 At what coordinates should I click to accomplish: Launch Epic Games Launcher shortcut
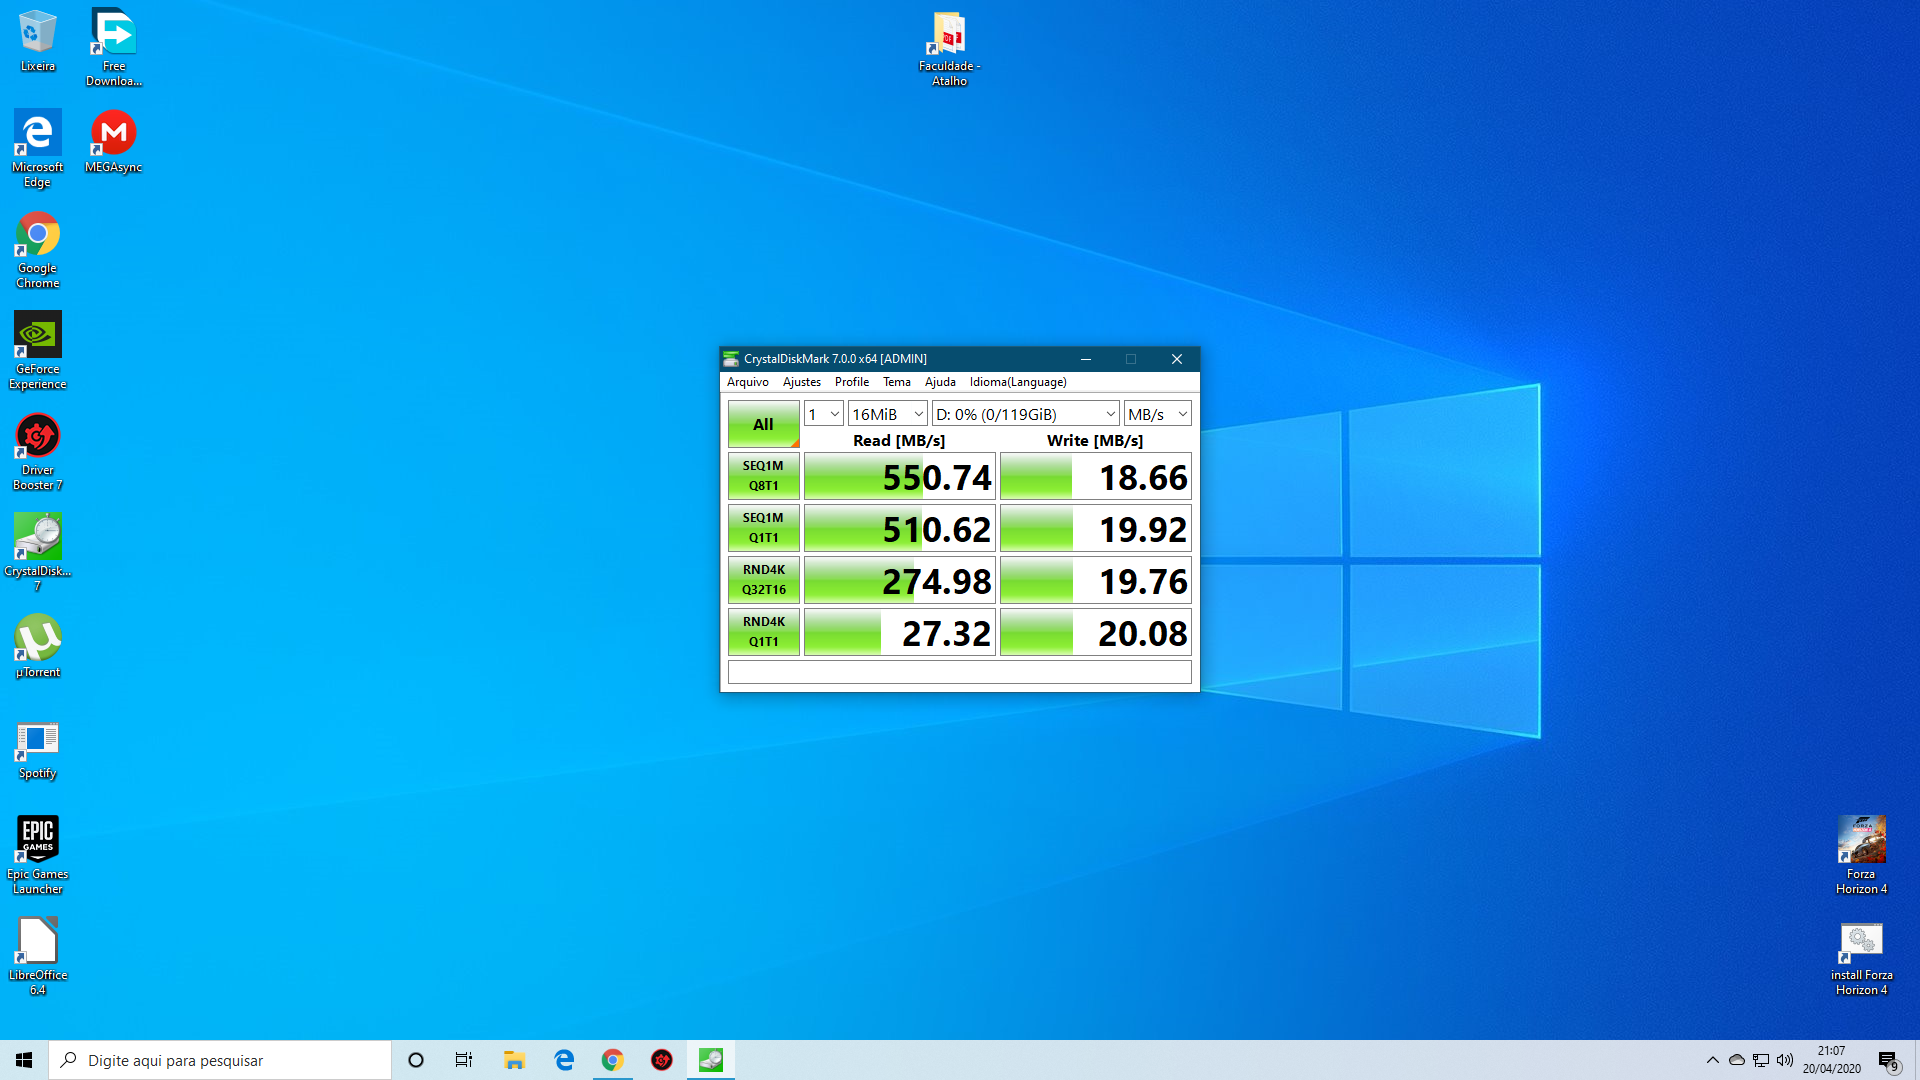click(37, 855)
